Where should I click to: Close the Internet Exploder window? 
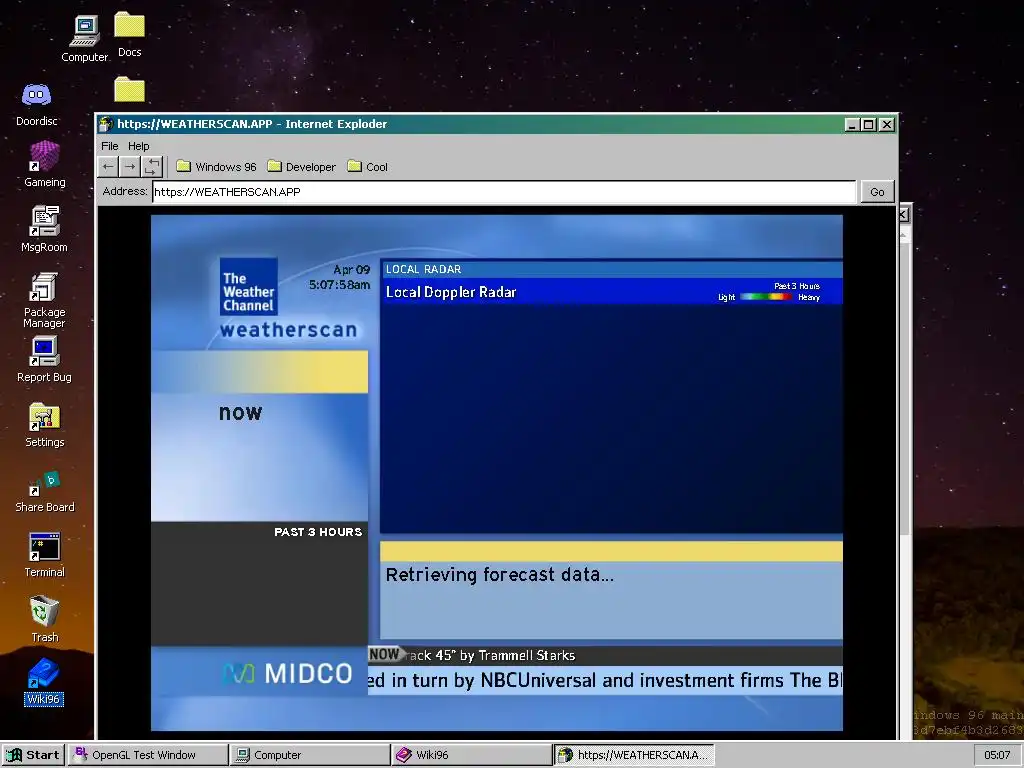886,124
